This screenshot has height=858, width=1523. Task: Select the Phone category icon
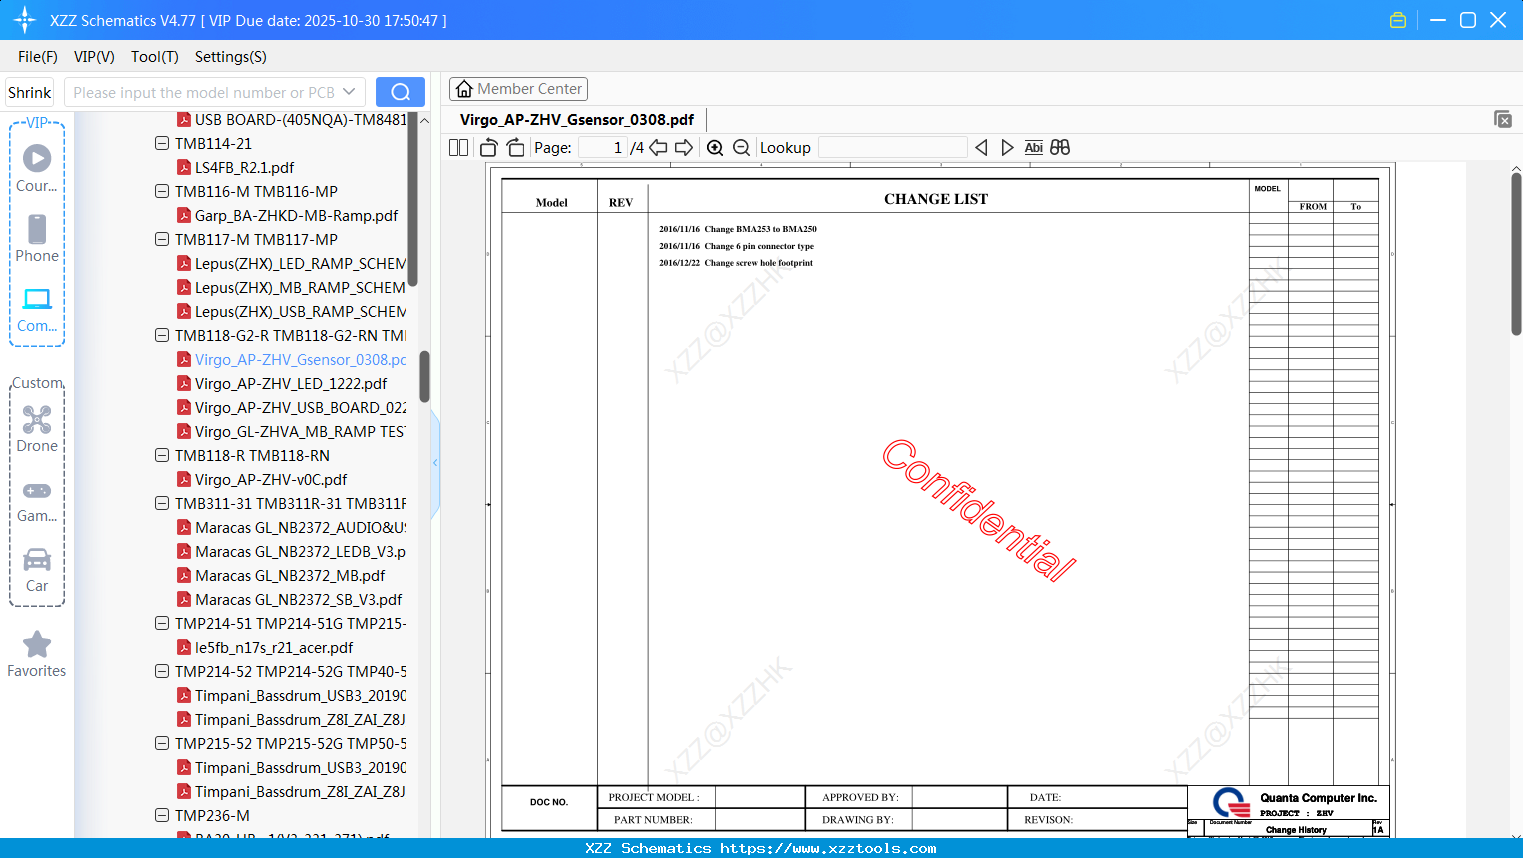[x=37, y=239]
